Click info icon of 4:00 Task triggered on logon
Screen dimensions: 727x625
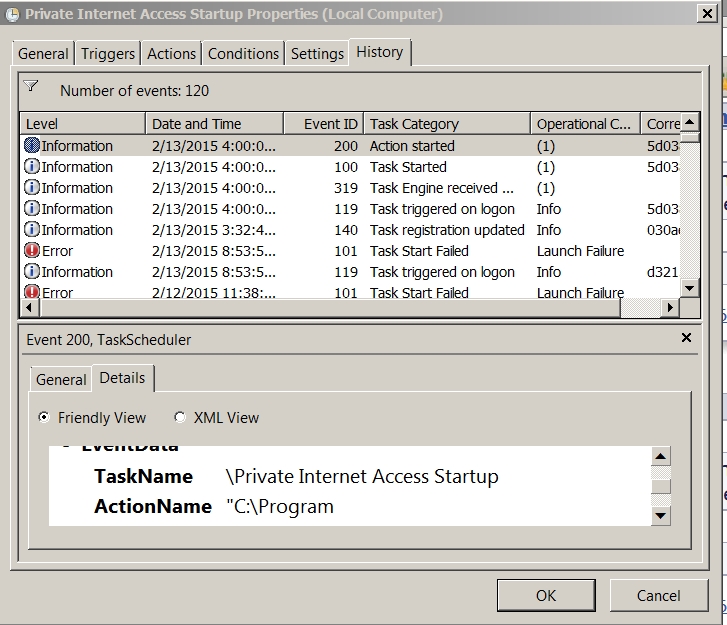[x=32, y=209]
